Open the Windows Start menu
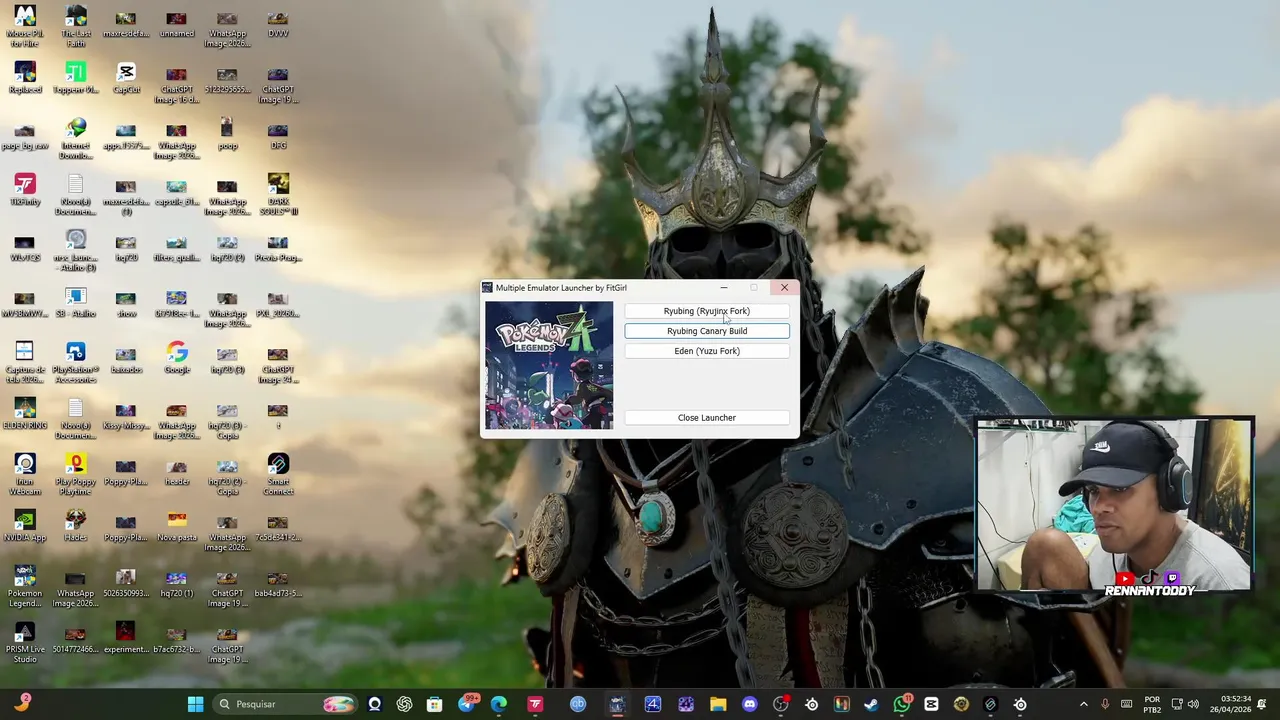 [x=196, y=704]
